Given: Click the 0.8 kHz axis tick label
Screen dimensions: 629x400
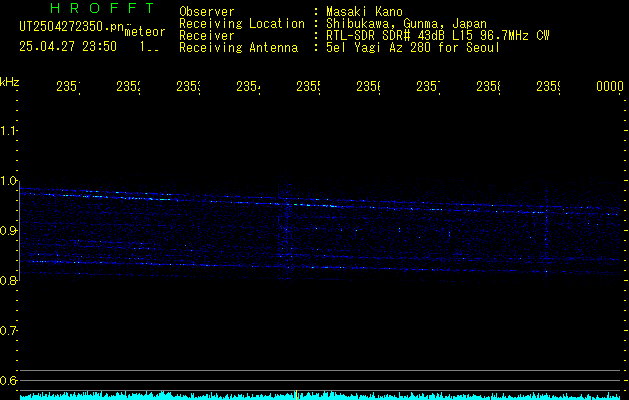Looking at the screenshot, I should pyautogui.click(x=8, y=280).
